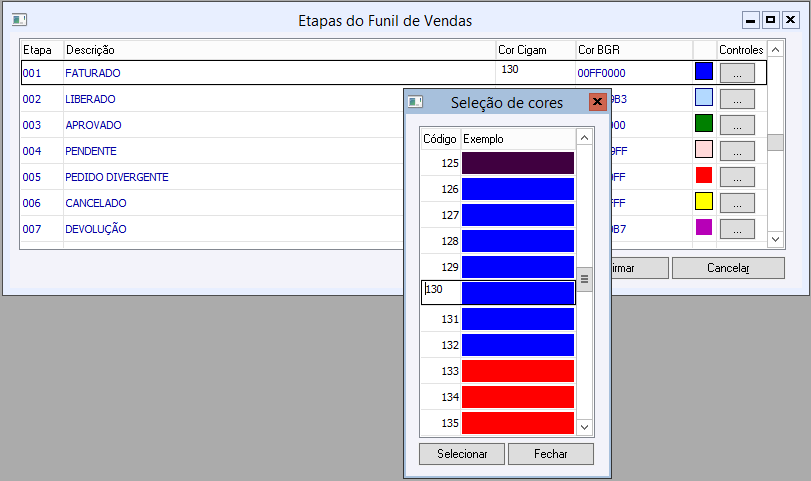Click the stages table scrollbar thumb
The width and height of the screenshot is (811, 481).
click(x=775, y=142)
